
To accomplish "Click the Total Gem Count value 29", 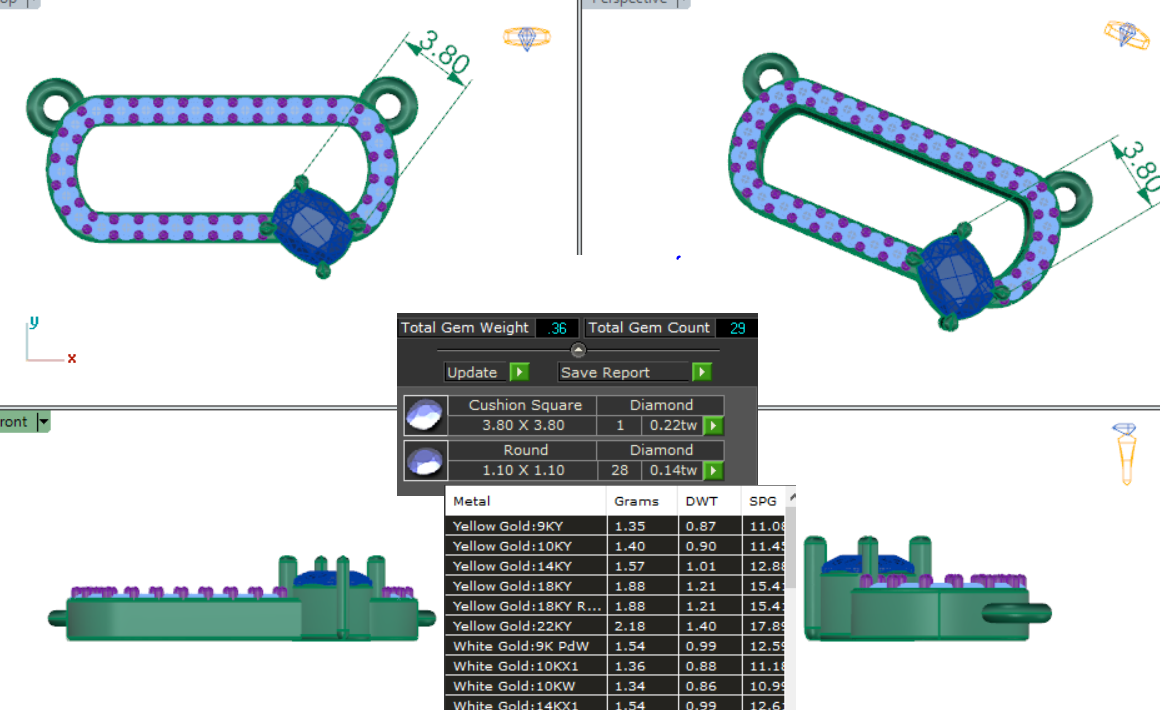I will (737, 328).
